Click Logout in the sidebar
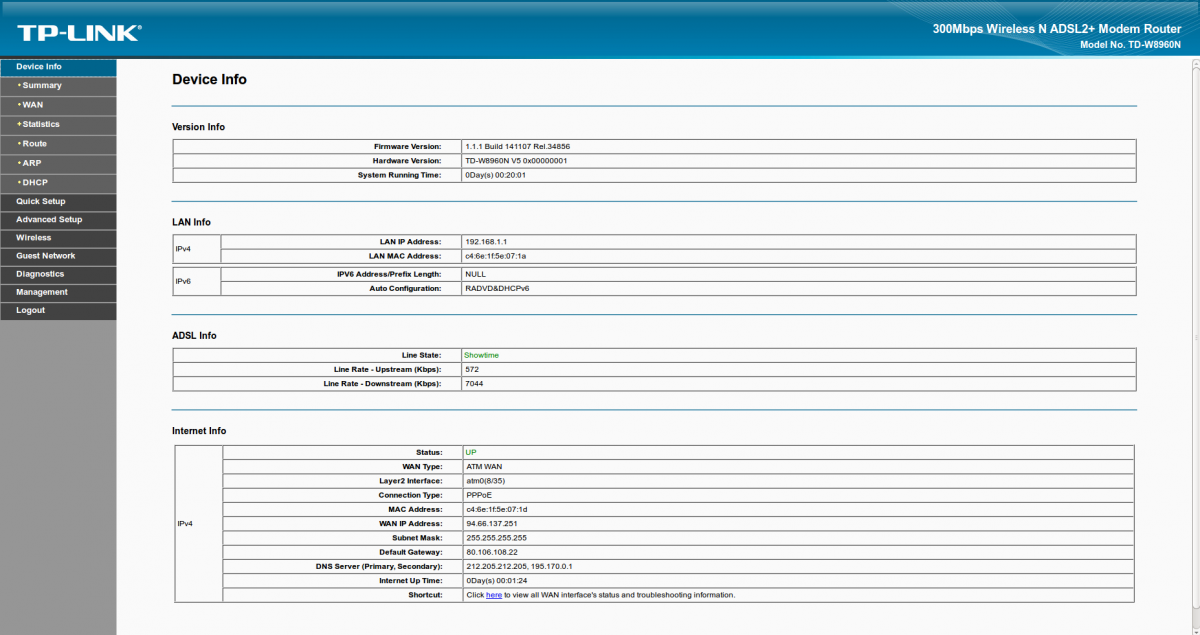This screenshot has width=1200, height=635. point(58,310)
